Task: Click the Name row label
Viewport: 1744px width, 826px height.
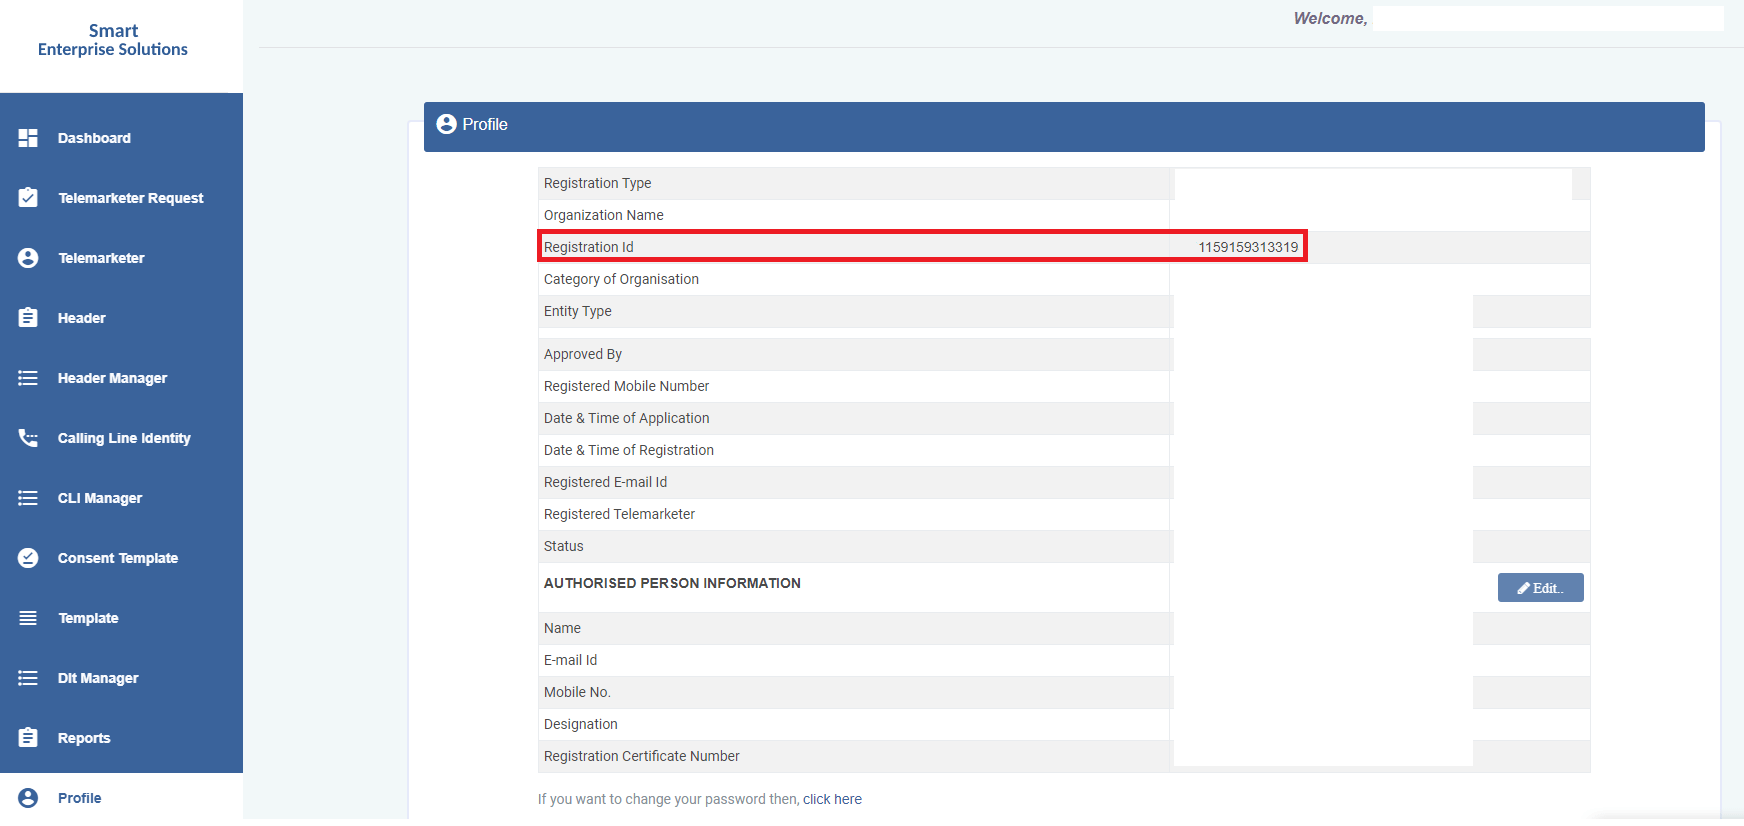Action: [x=562, y=628]
